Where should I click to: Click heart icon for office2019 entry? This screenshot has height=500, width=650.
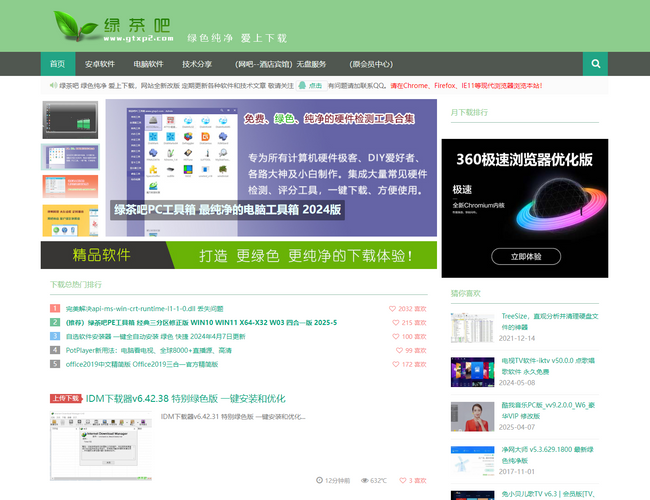pos(396,365)
